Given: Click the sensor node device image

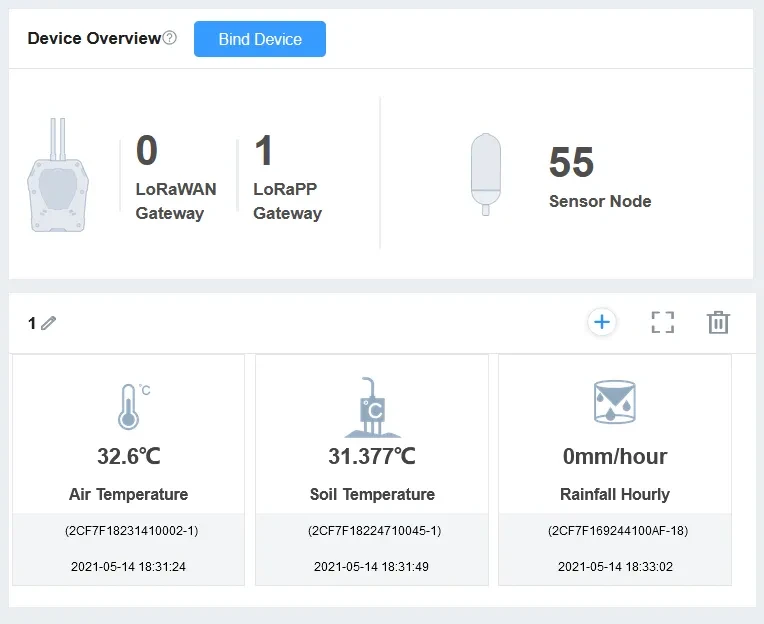Looking at the screenshot, I should (485, 173).
